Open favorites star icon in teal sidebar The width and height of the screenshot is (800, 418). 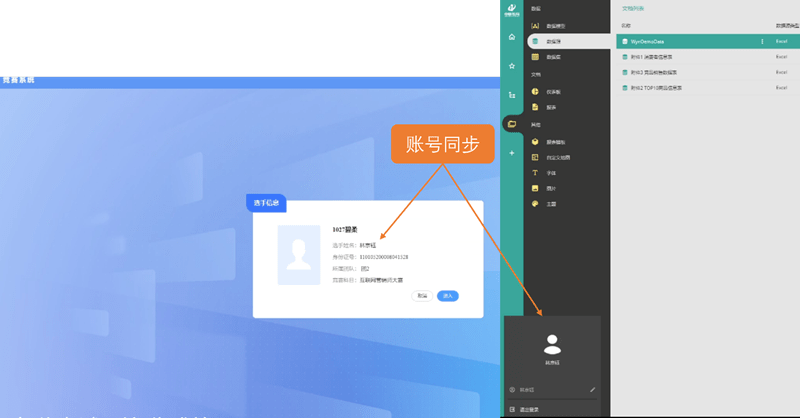pyautogui.click(x=512, y=66)
